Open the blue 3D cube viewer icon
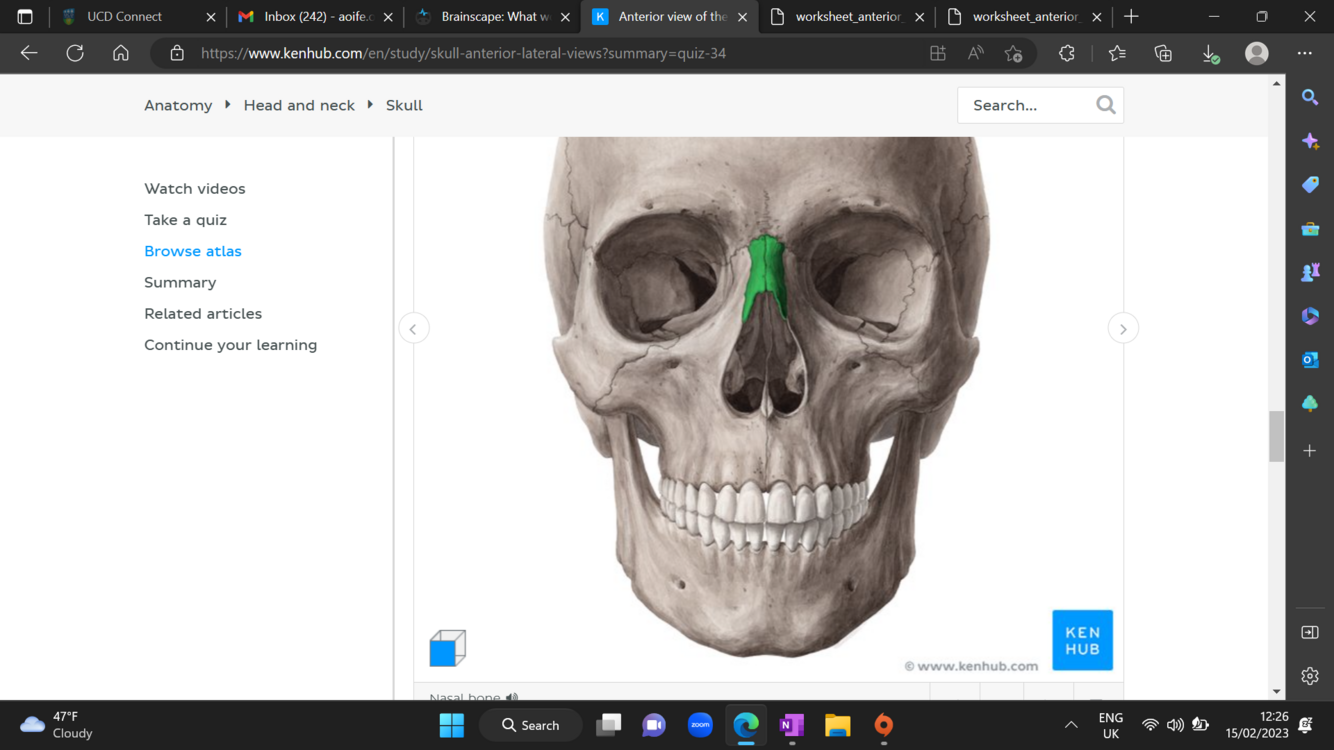Screen dimensions: 1334x750 coord(447,648)
